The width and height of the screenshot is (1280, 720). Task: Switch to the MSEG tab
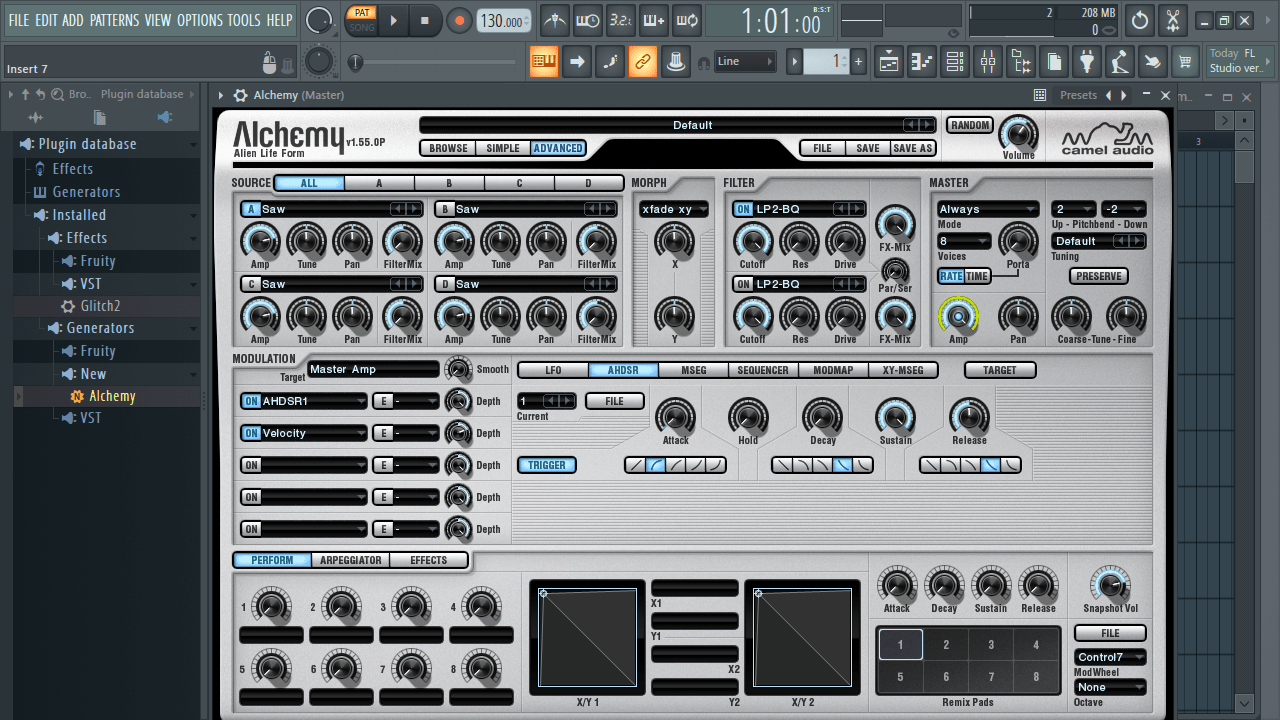(693, 370)
